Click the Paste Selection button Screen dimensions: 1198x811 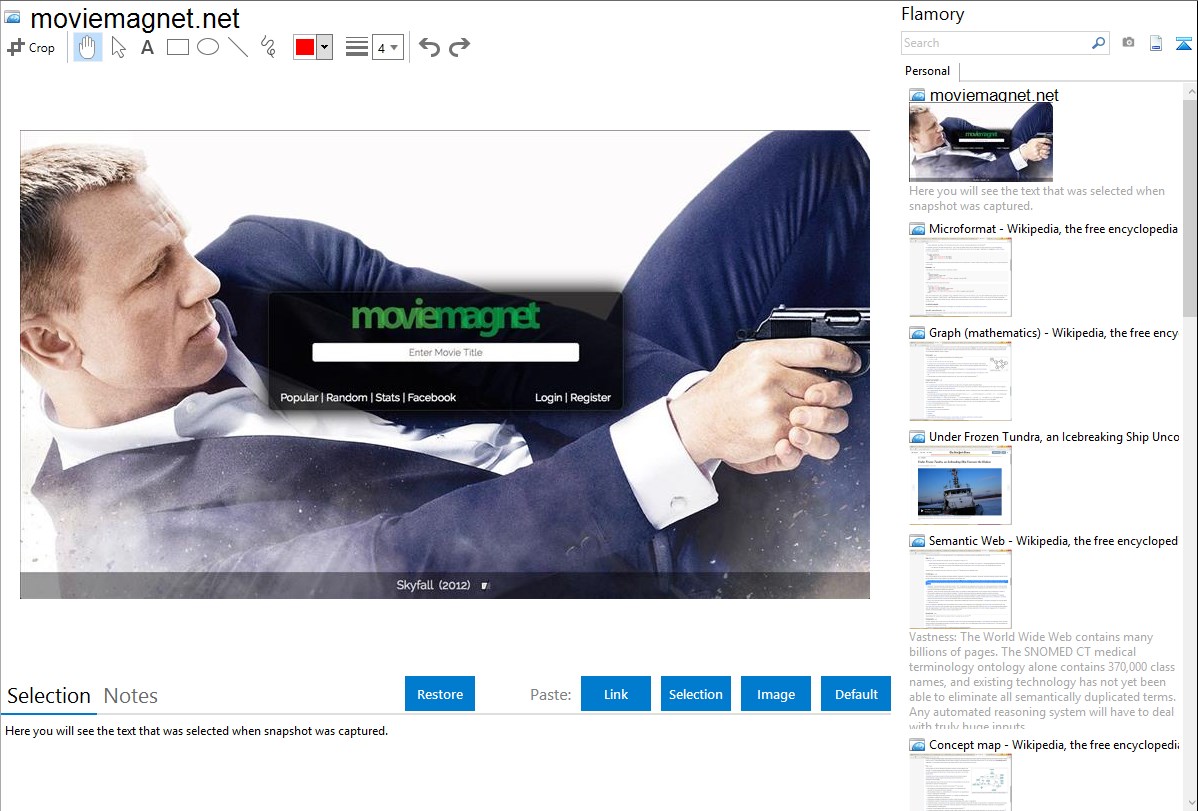(695, 693)
